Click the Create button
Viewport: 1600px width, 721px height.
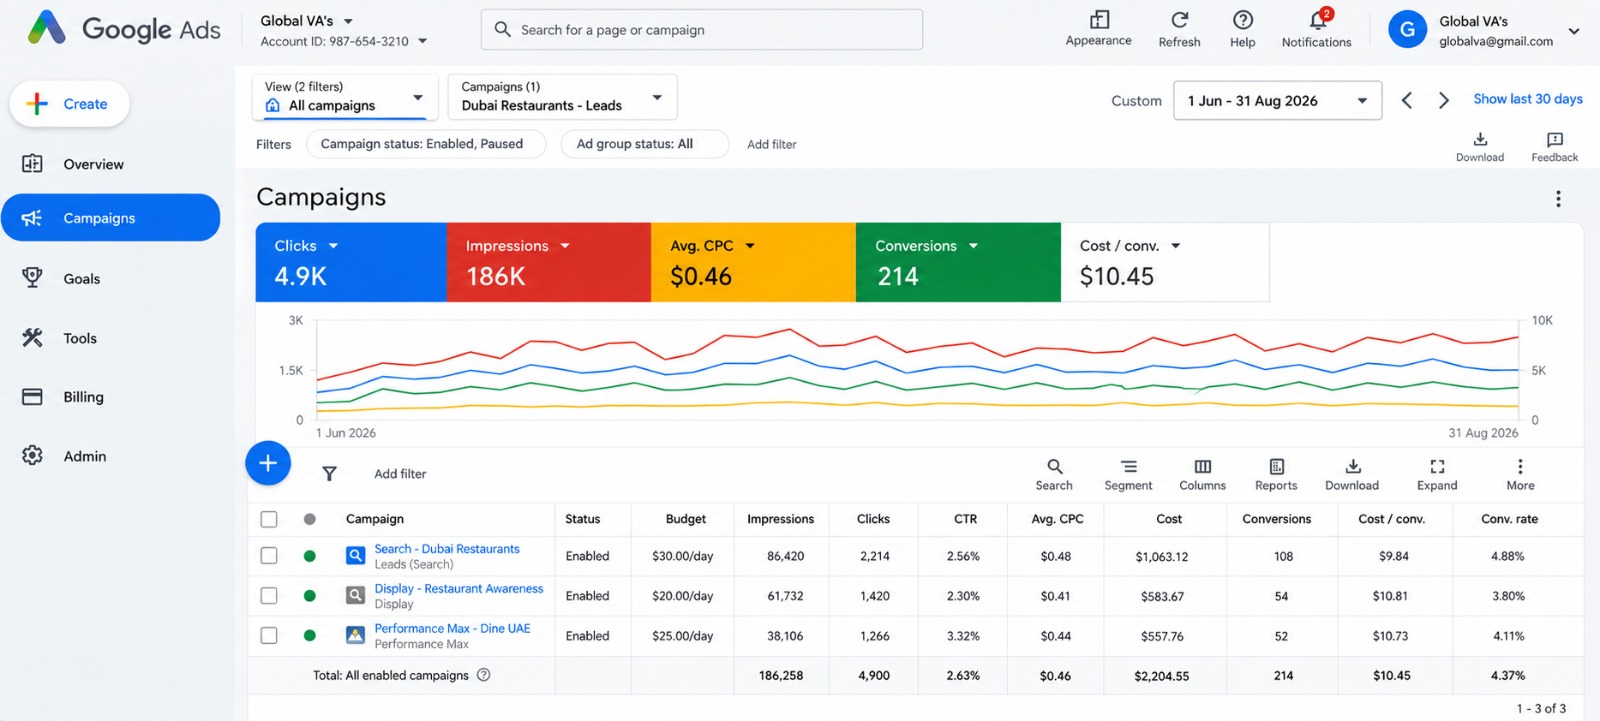69,104
